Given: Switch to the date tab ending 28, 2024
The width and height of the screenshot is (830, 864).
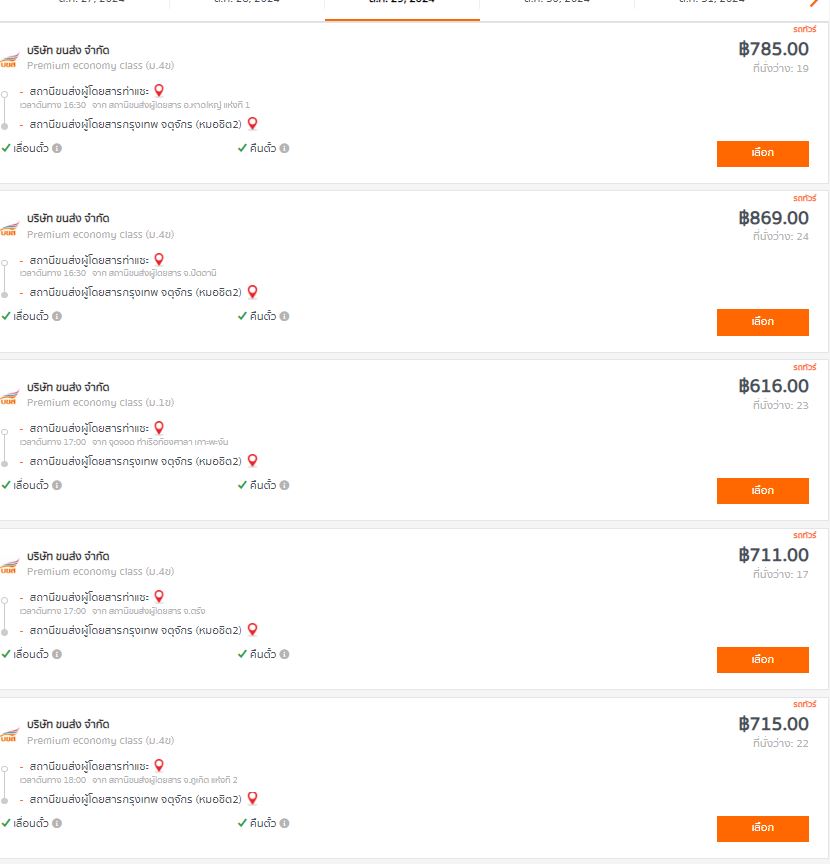Looking at the screenshot, I should 247,4.
